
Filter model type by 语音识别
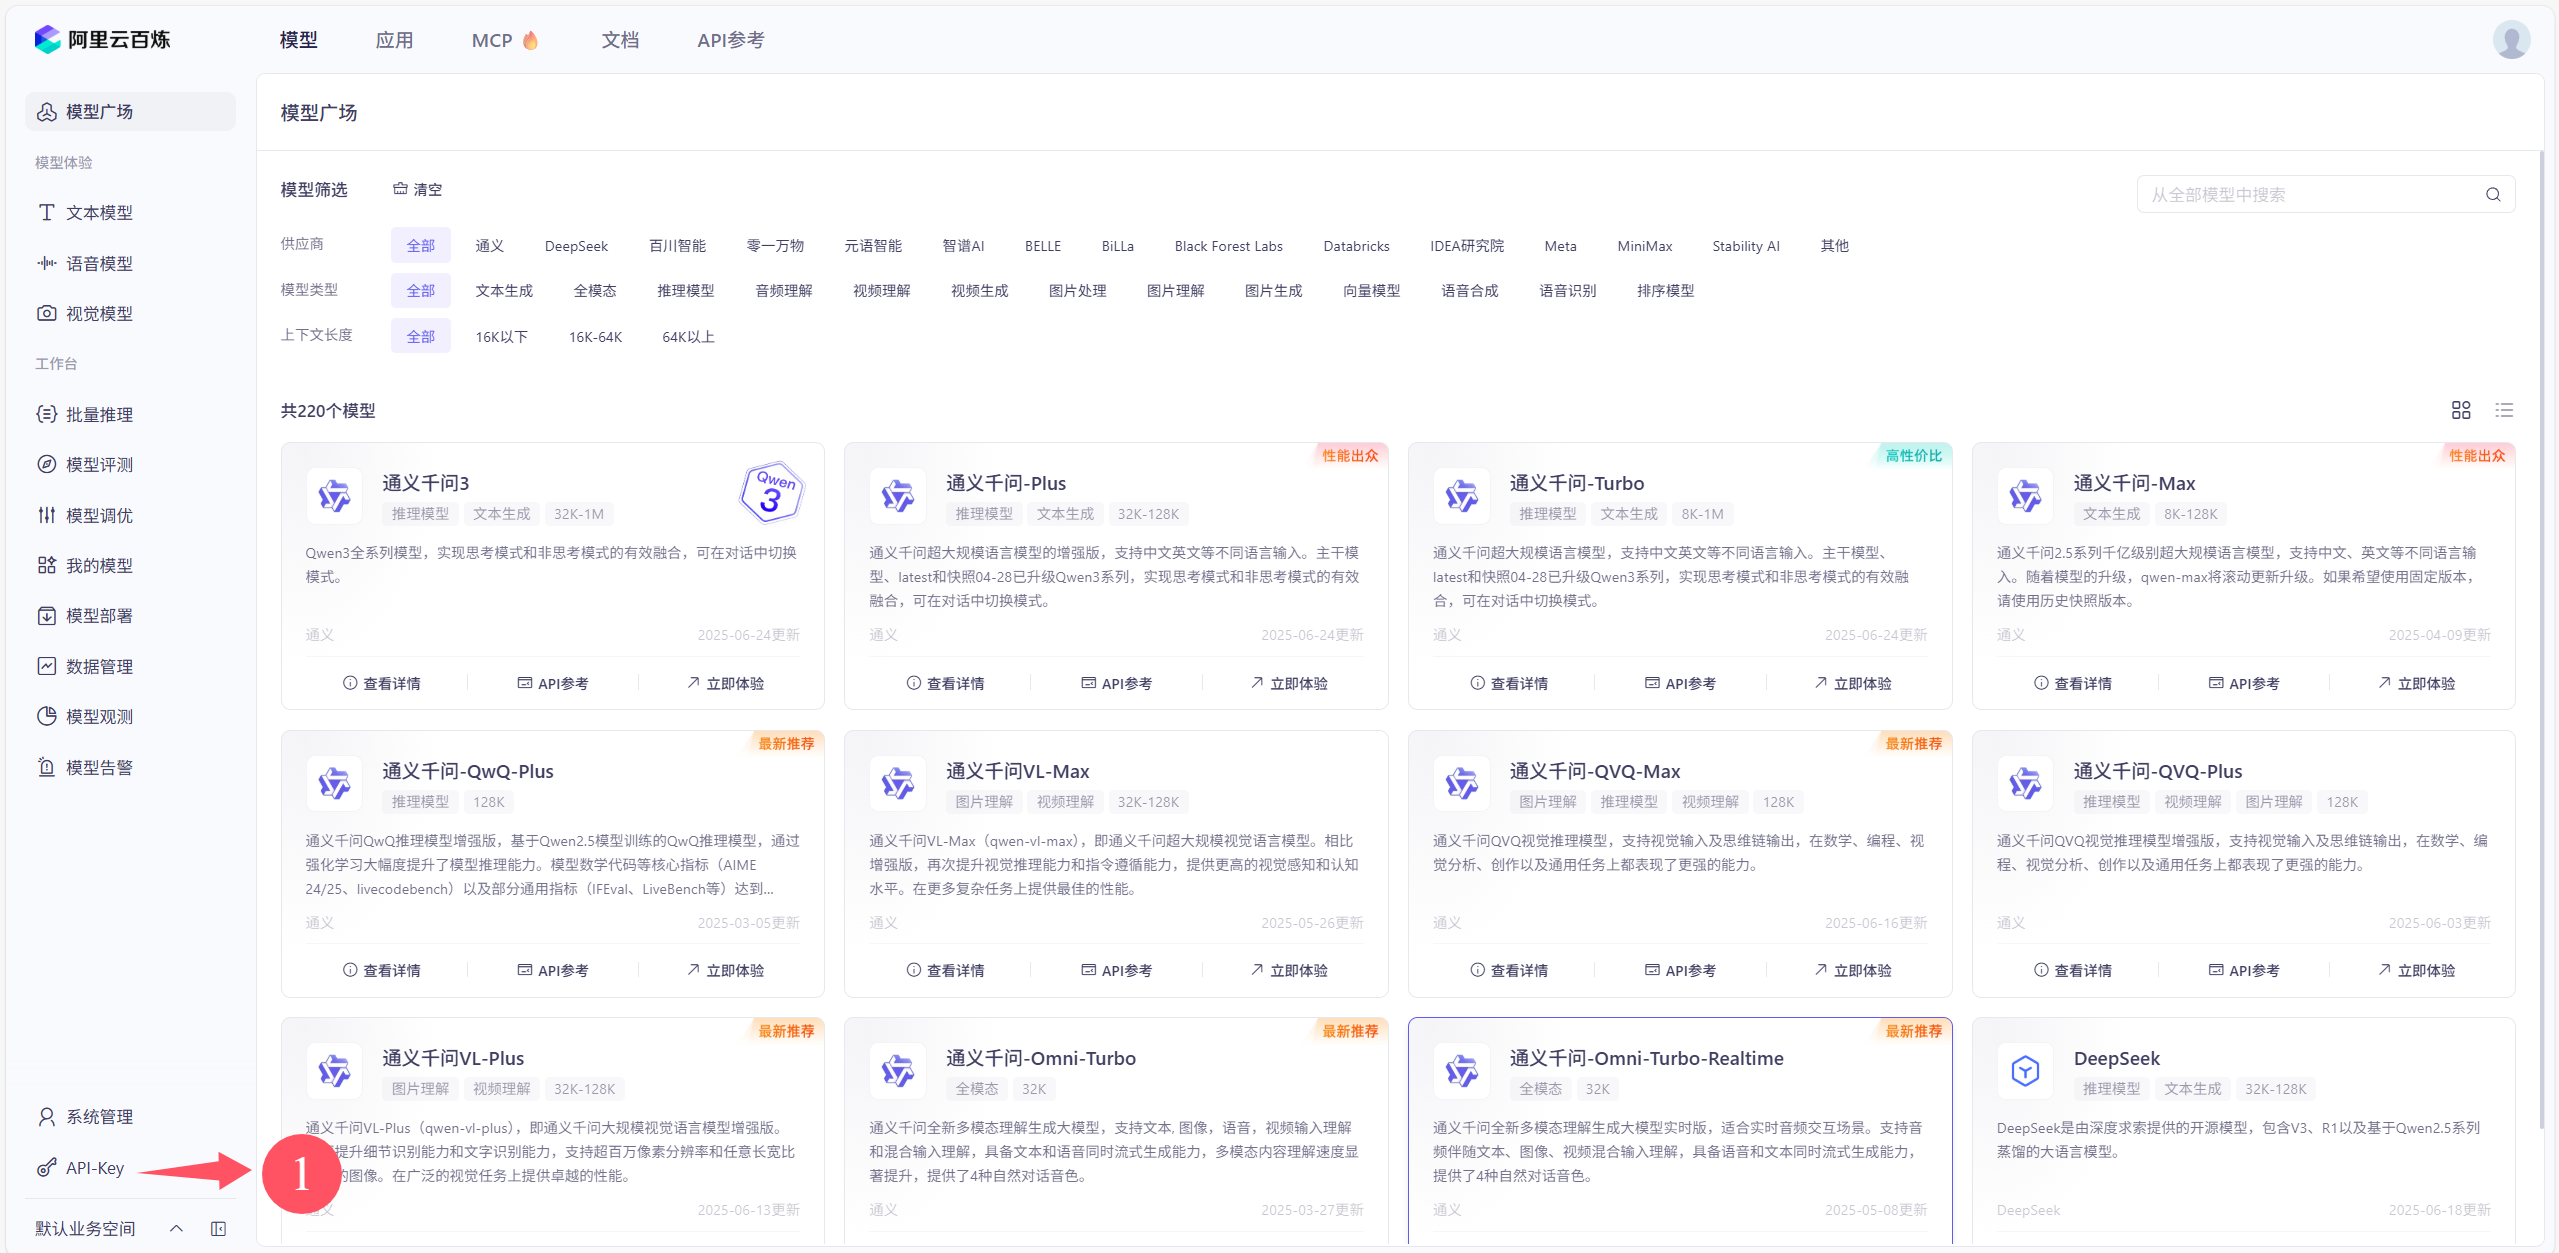pyautogui.click(x=1567, y=291)
